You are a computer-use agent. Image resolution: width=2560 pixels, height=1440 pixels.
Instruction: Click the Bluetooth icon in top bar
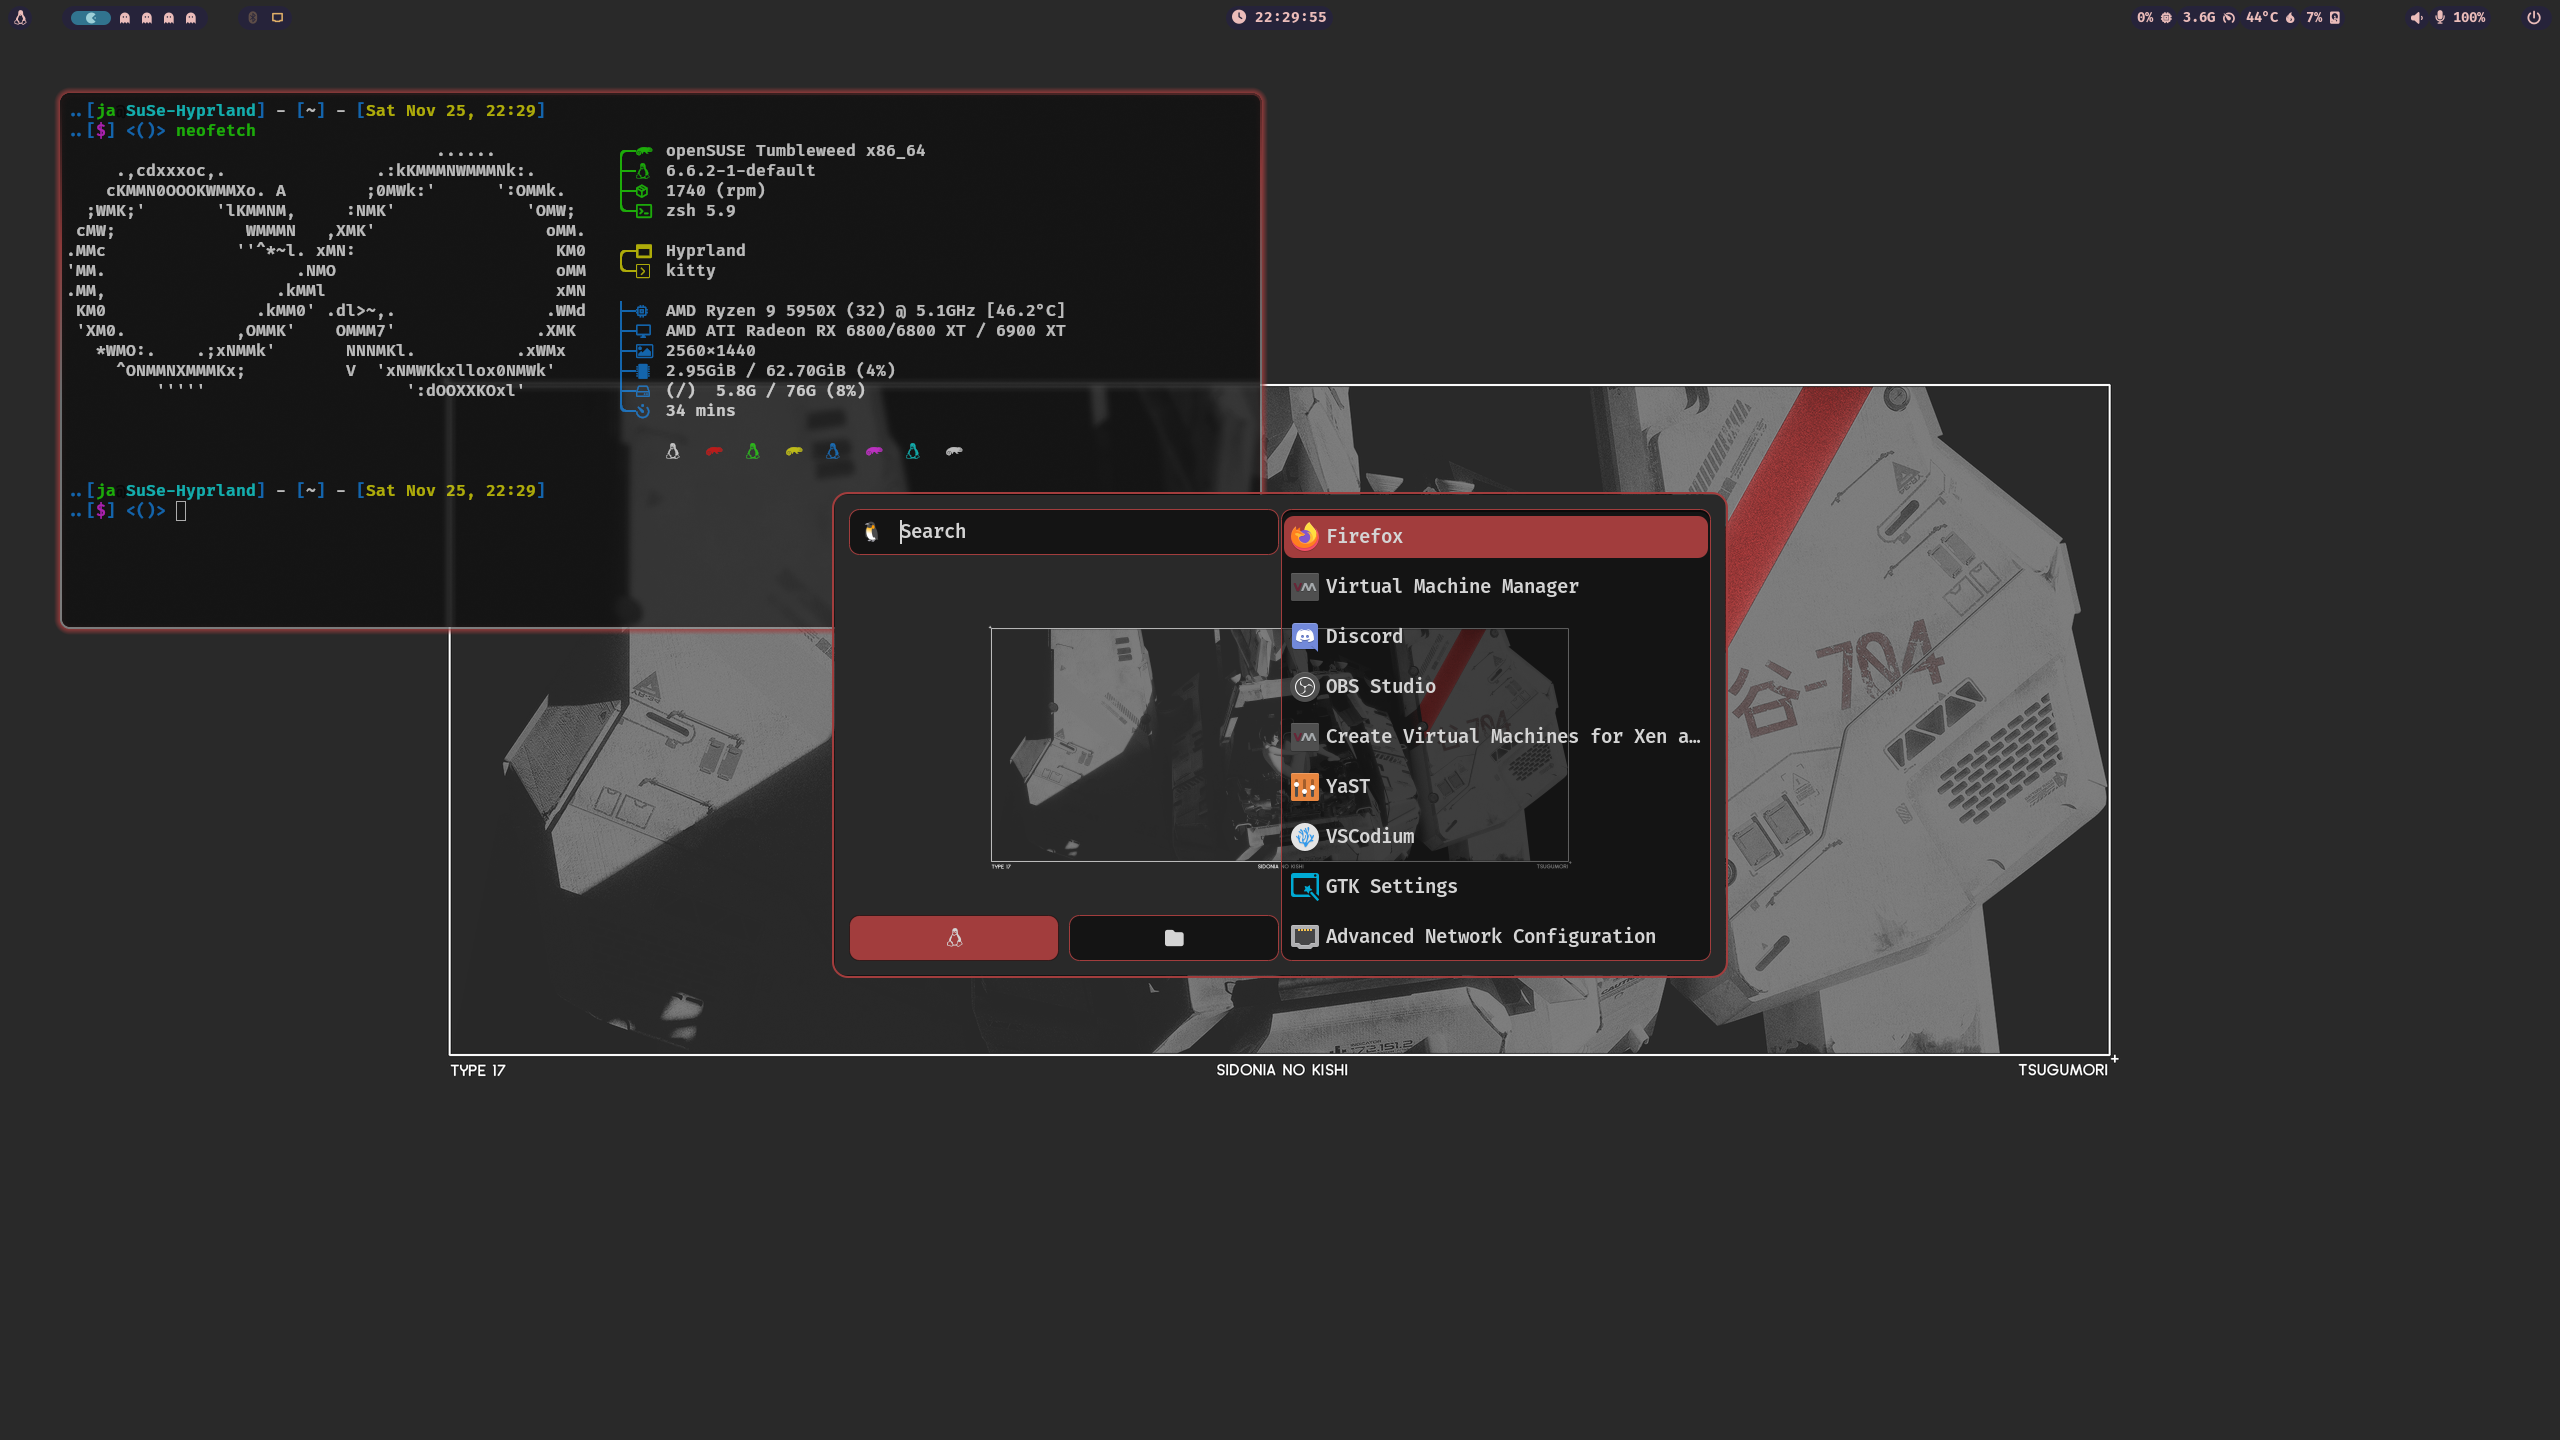[253, 17]
